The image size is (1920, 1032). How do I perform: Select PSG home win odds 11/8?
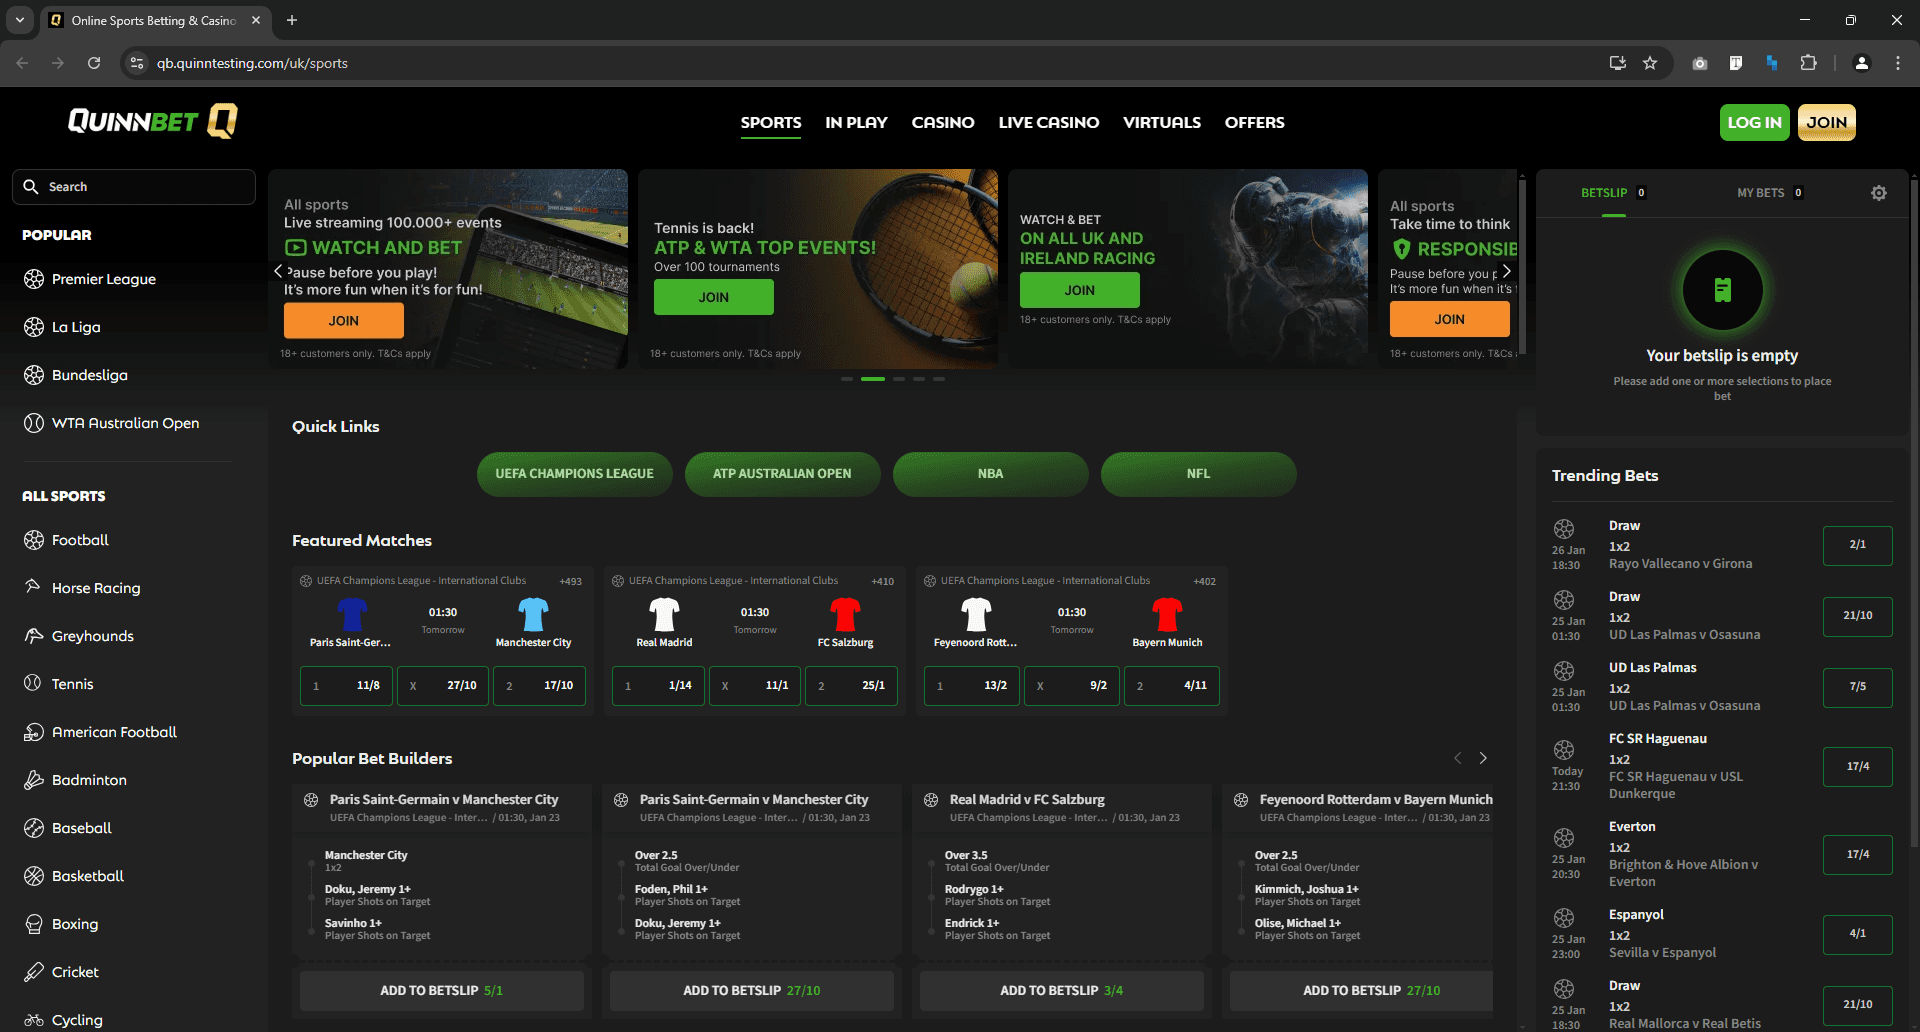pos(346,686)
